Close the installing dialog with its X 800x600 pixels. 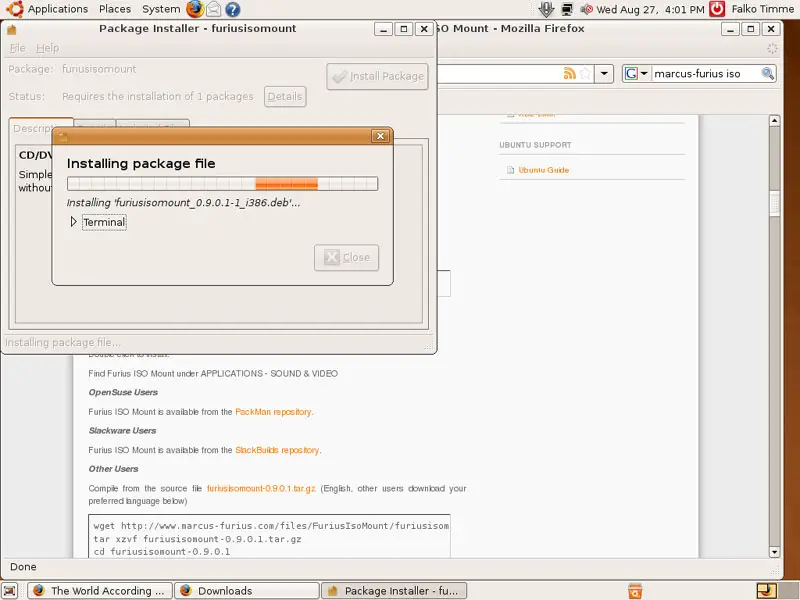point(380,136)
